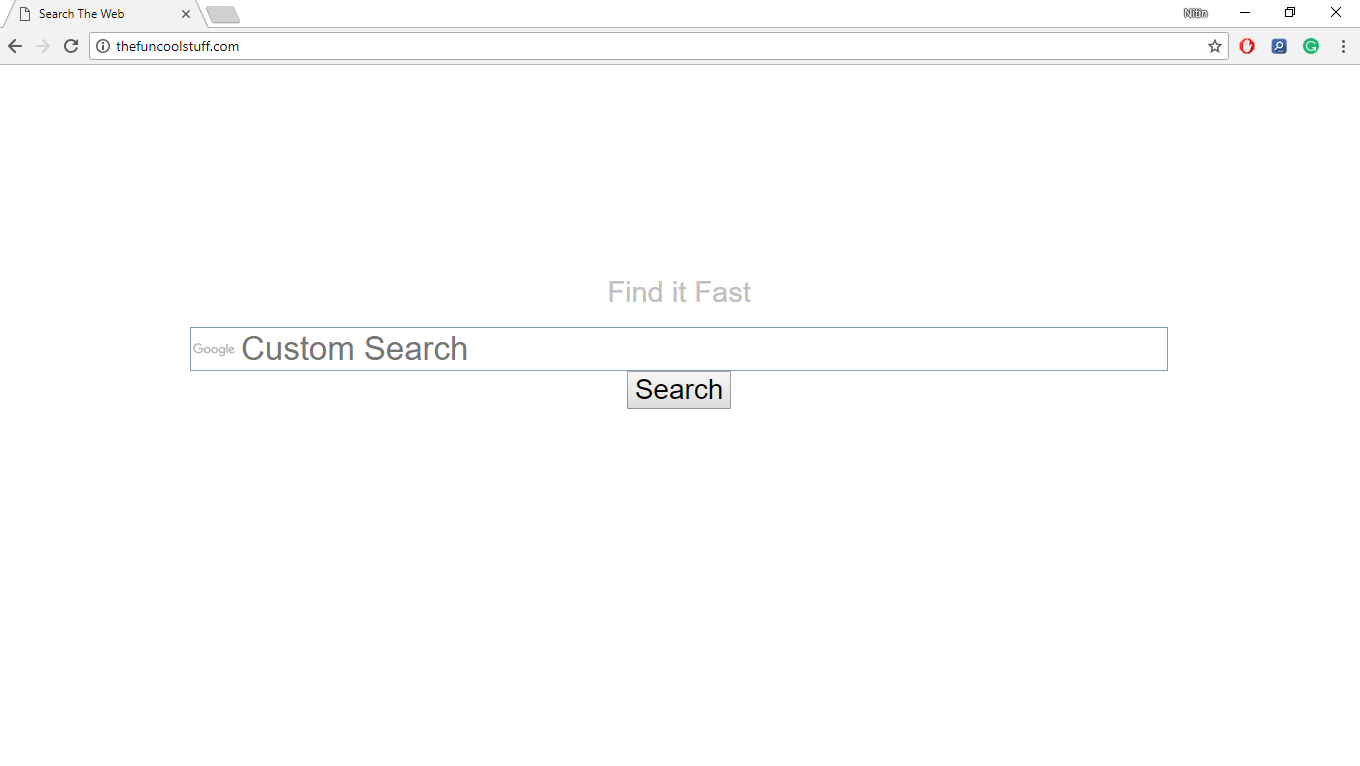This screenshot has width=1360, height=766.
Task: Open the red ad-blocker extension
Action: [x=1247, y=46]
